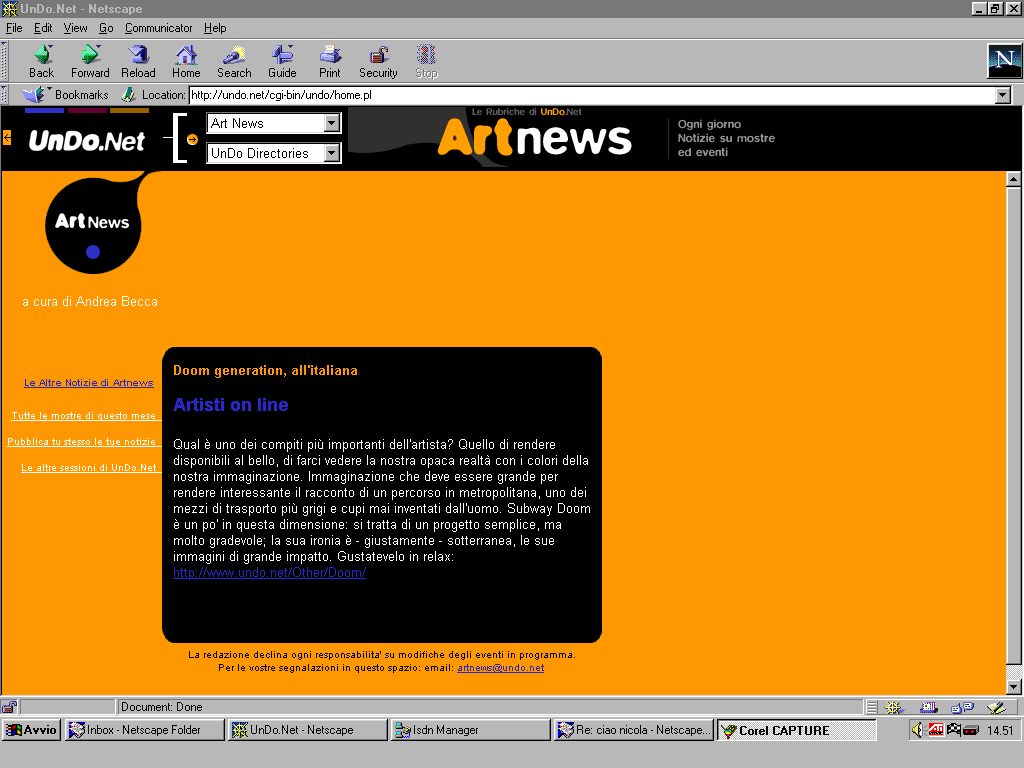
Task: Show Security info from the toolbar
Action: (x=378, y=61)
